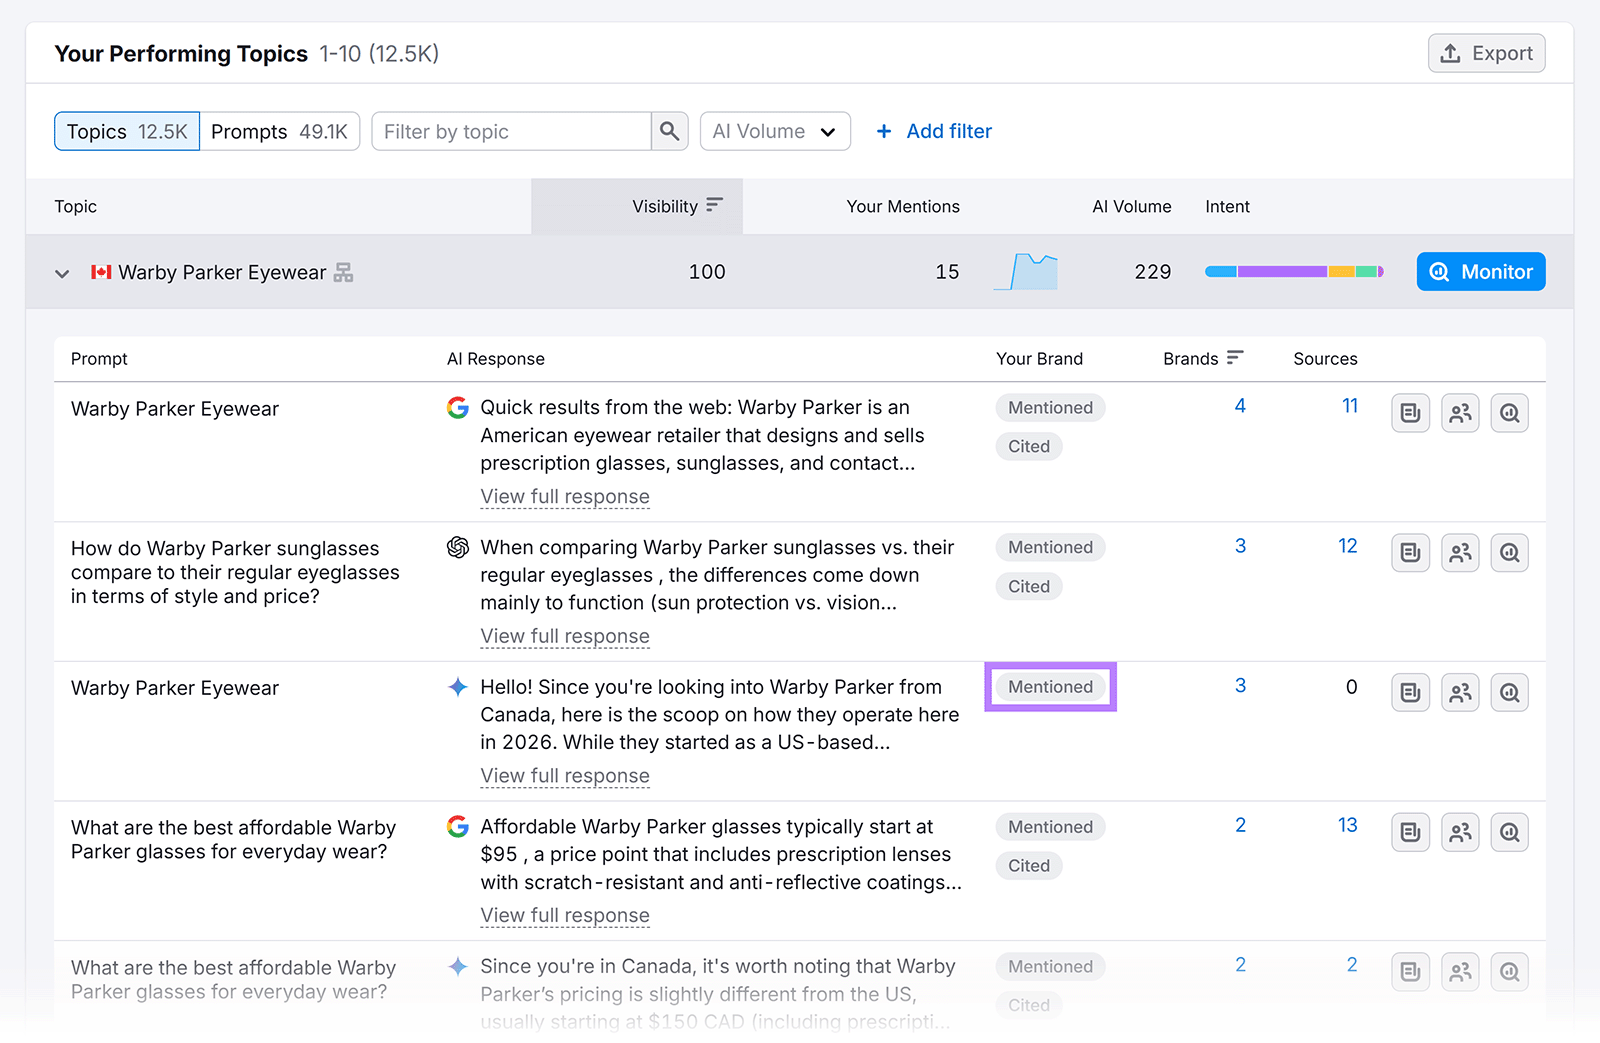This screenshot has height=1043, width=1600.
Task: Click sources count 13
Action: coord(1348,825)
